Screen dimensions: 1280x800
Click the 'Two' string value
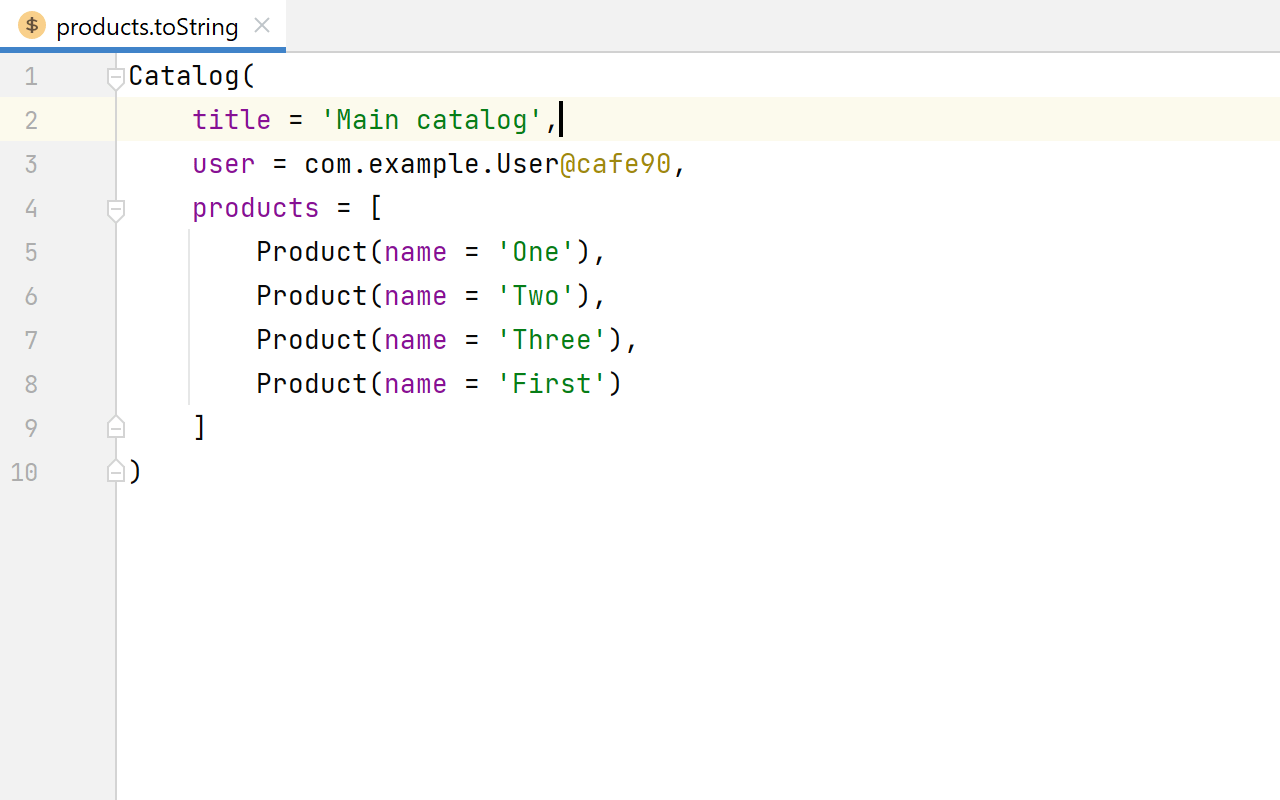coord(536,296)
